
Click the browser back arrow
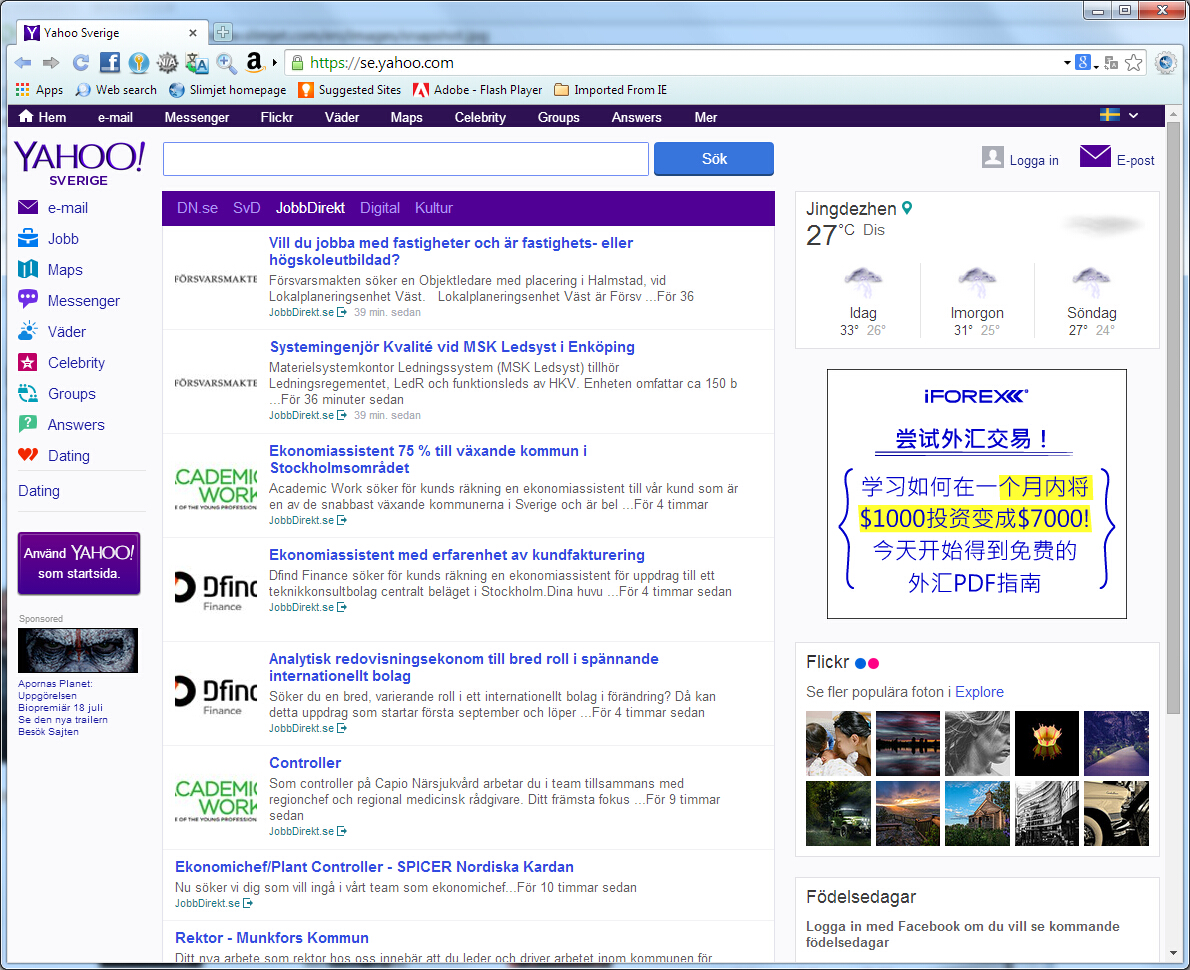pyautogui.click(x=23, y=63)
